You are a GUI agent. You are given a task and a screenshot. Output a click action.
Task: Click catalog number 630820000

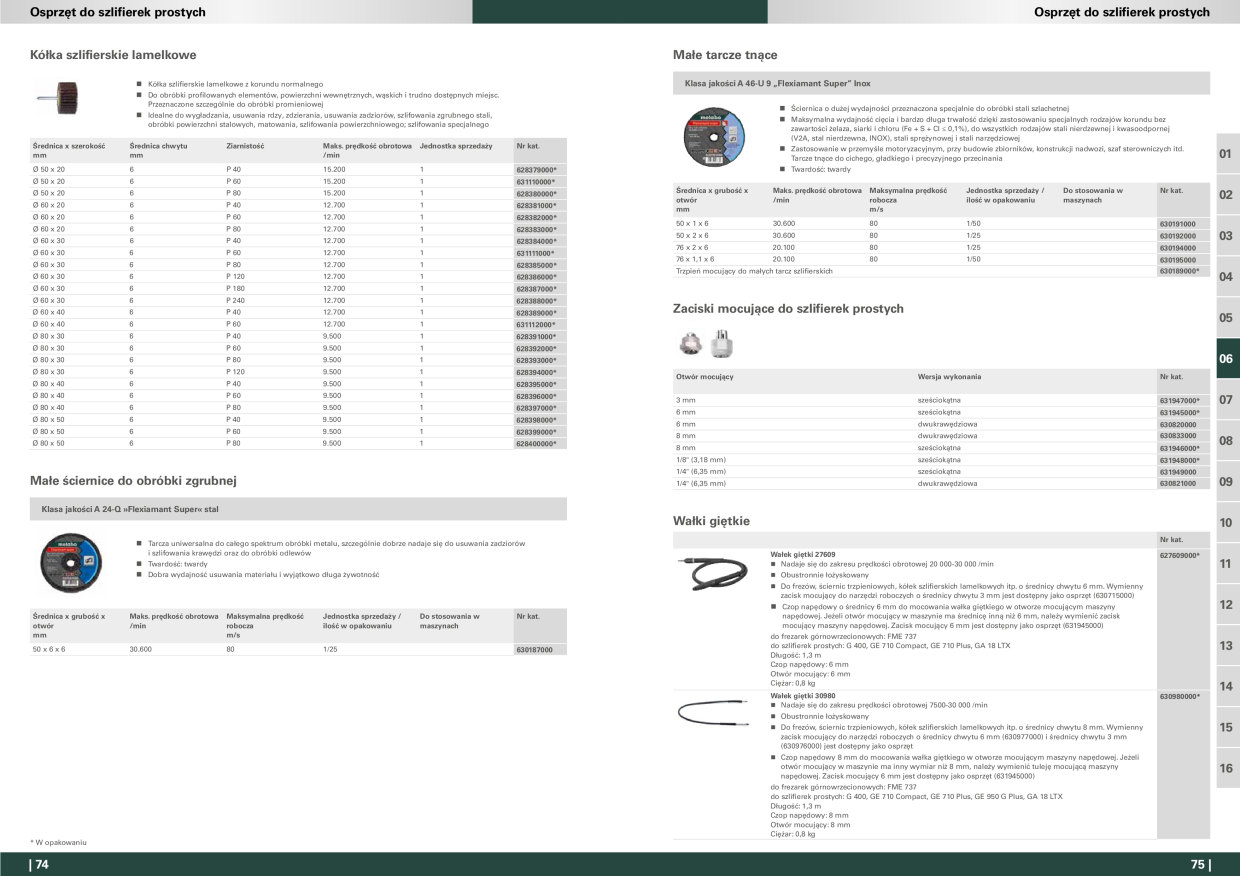1178,424
